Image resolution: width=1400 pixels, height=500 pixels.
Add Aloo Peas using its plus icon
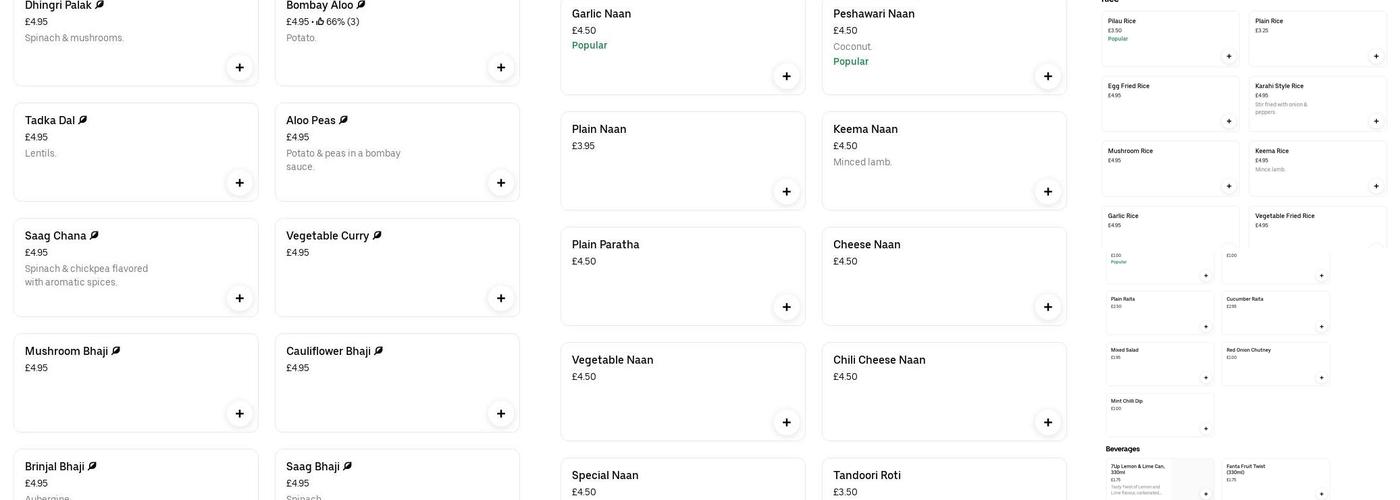pos(501,183)
